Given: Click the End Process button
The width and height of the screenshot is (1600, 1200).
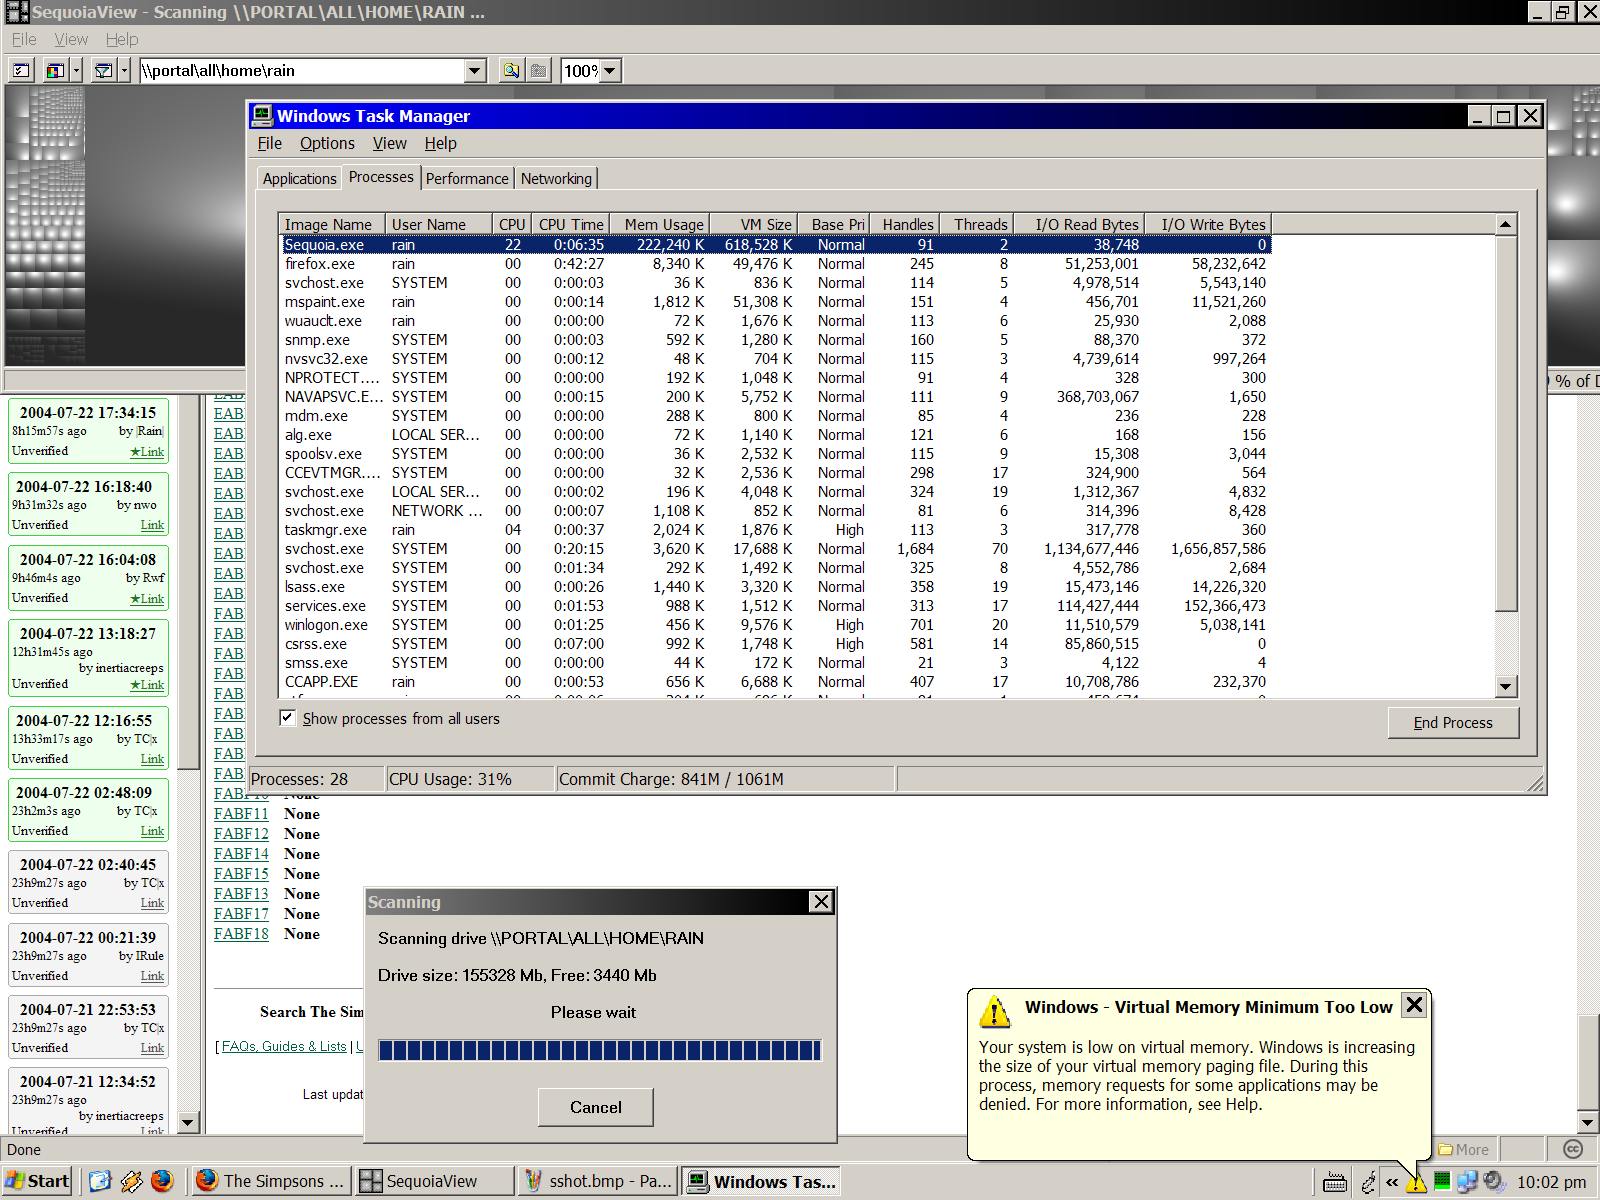Looking at the screenshot, I should 1453,722.
